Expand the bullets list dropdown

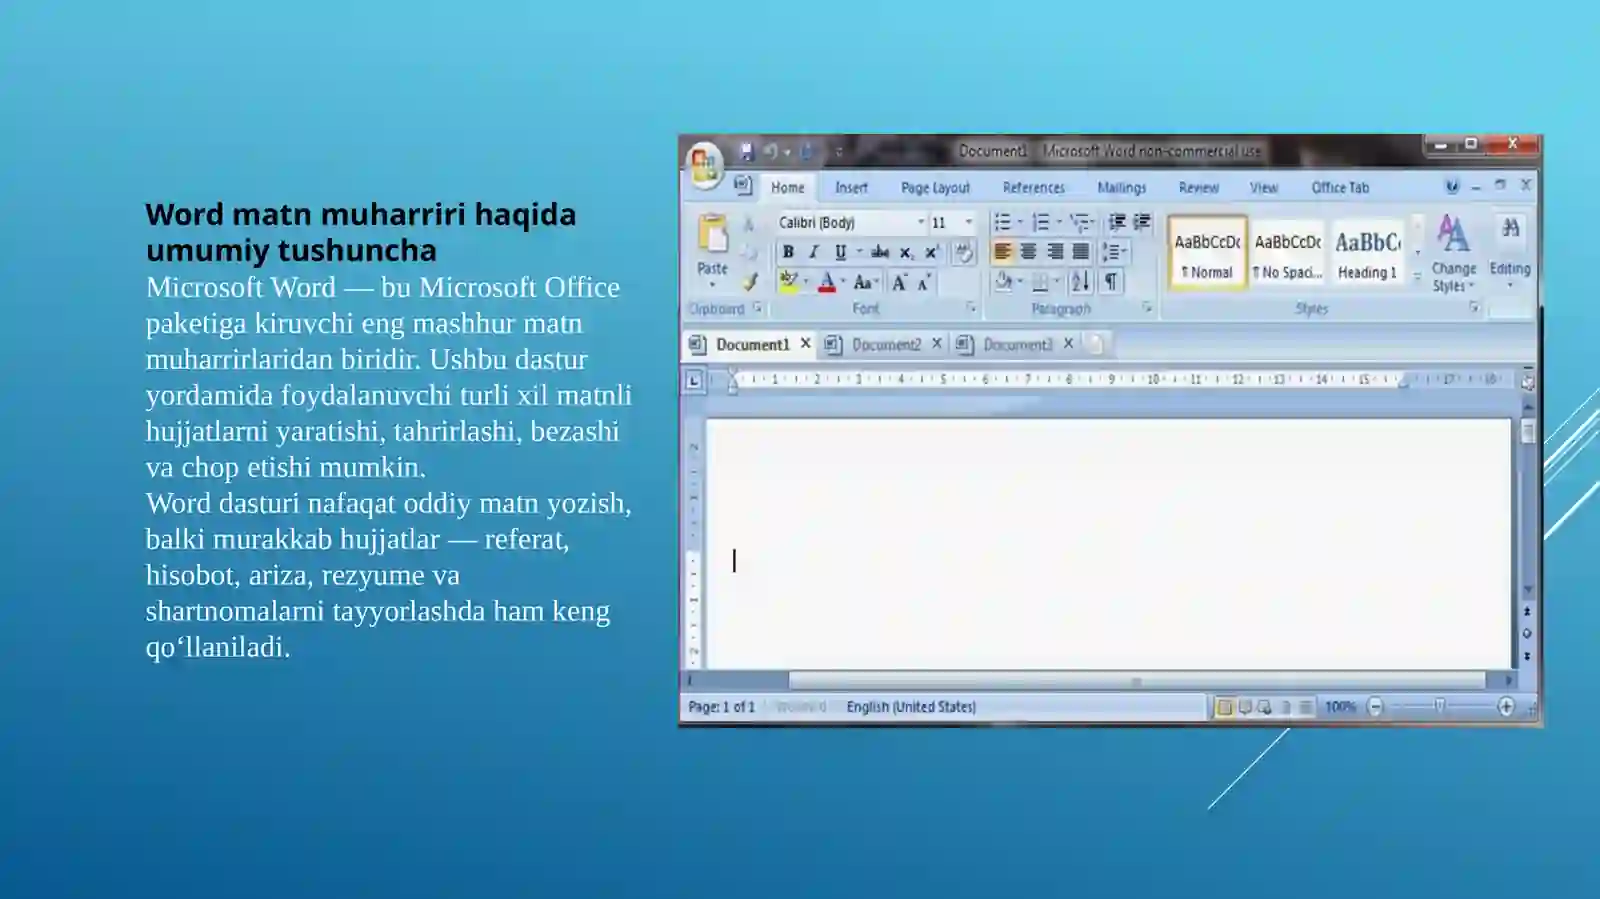pos(1020,222)
